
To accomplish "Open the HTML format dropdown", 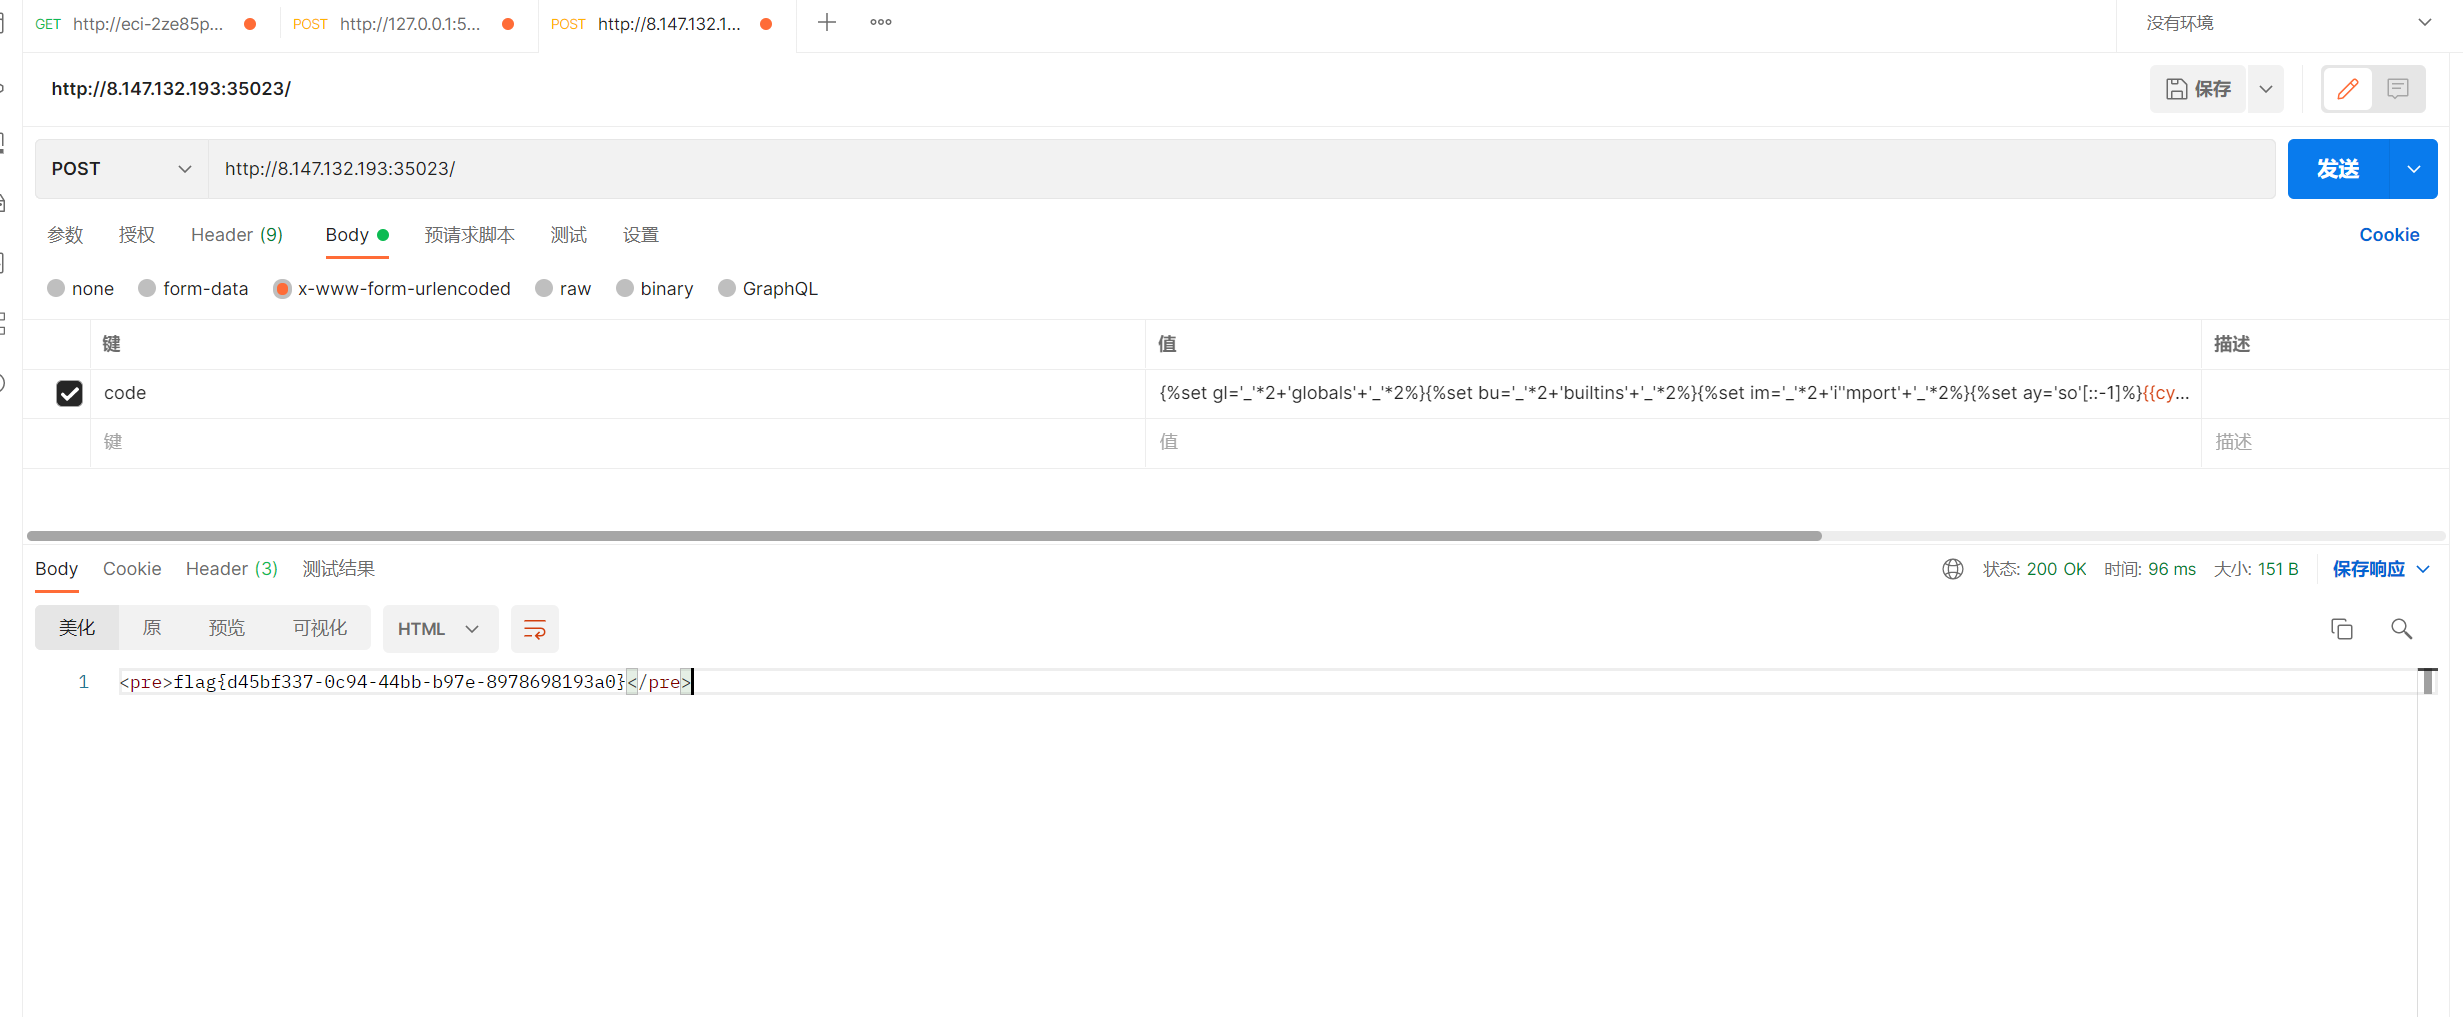I will click(x=440, y=629).
